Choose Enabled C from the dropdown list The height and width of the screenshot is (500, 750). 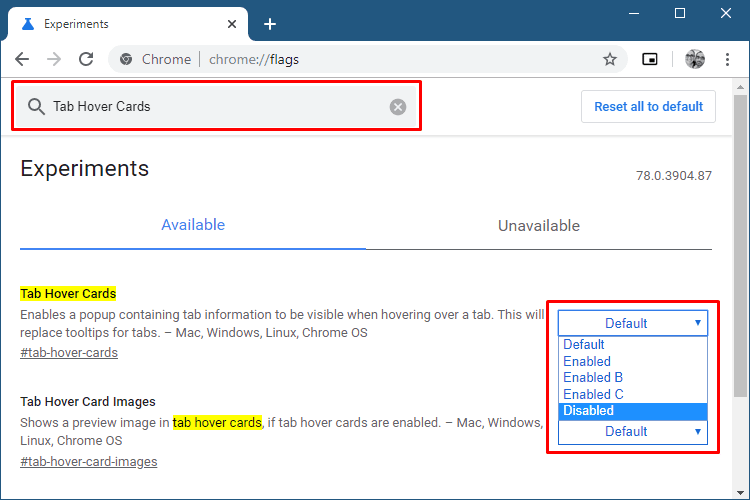[632, 394]
